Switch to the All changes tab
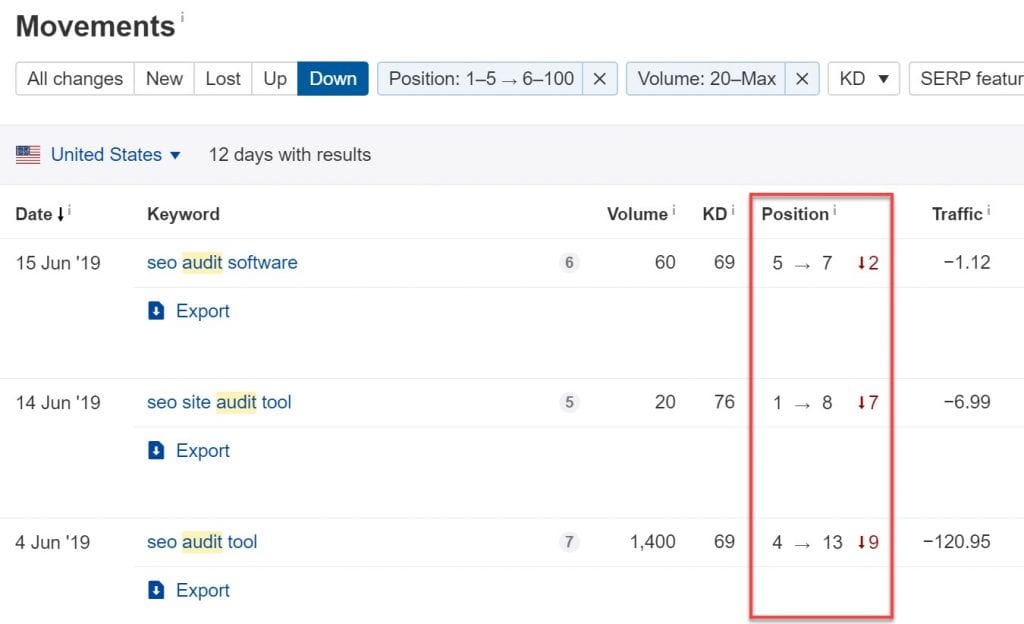This screenshot has width=1024, height=624. (x=74, y=78)
